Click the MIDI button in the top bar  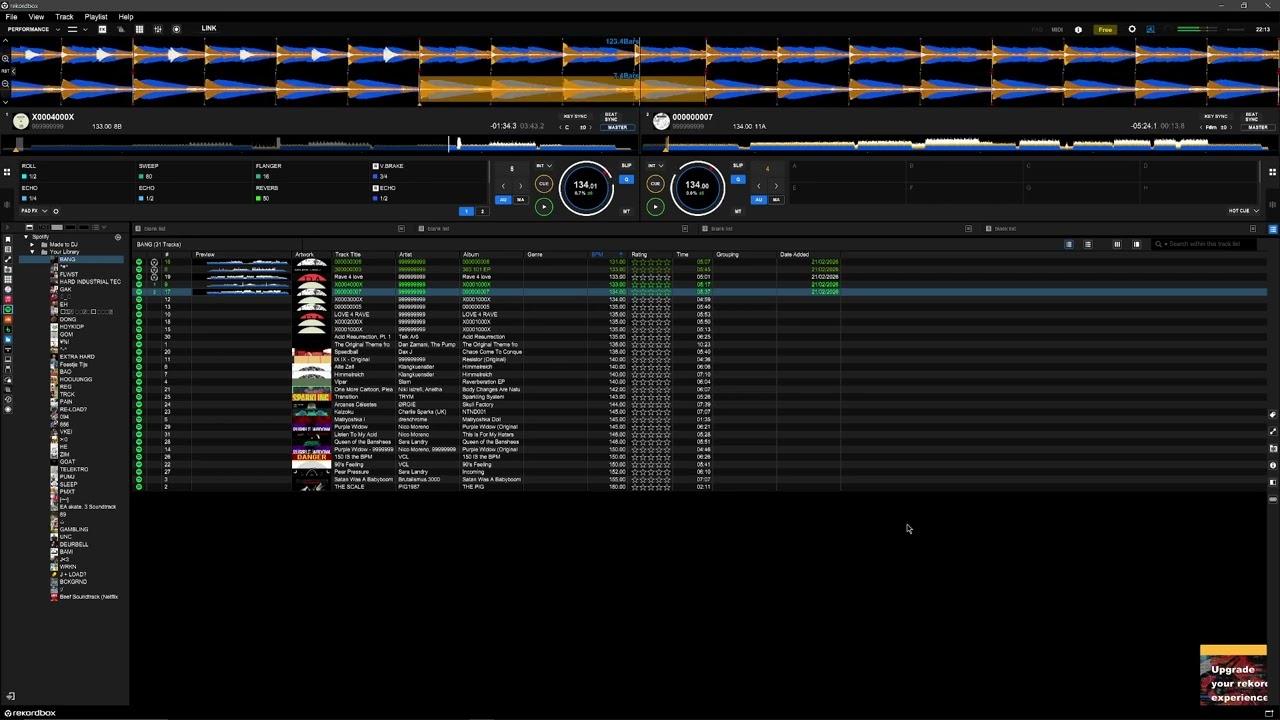pyautogui.click(x=1057, y=30)
